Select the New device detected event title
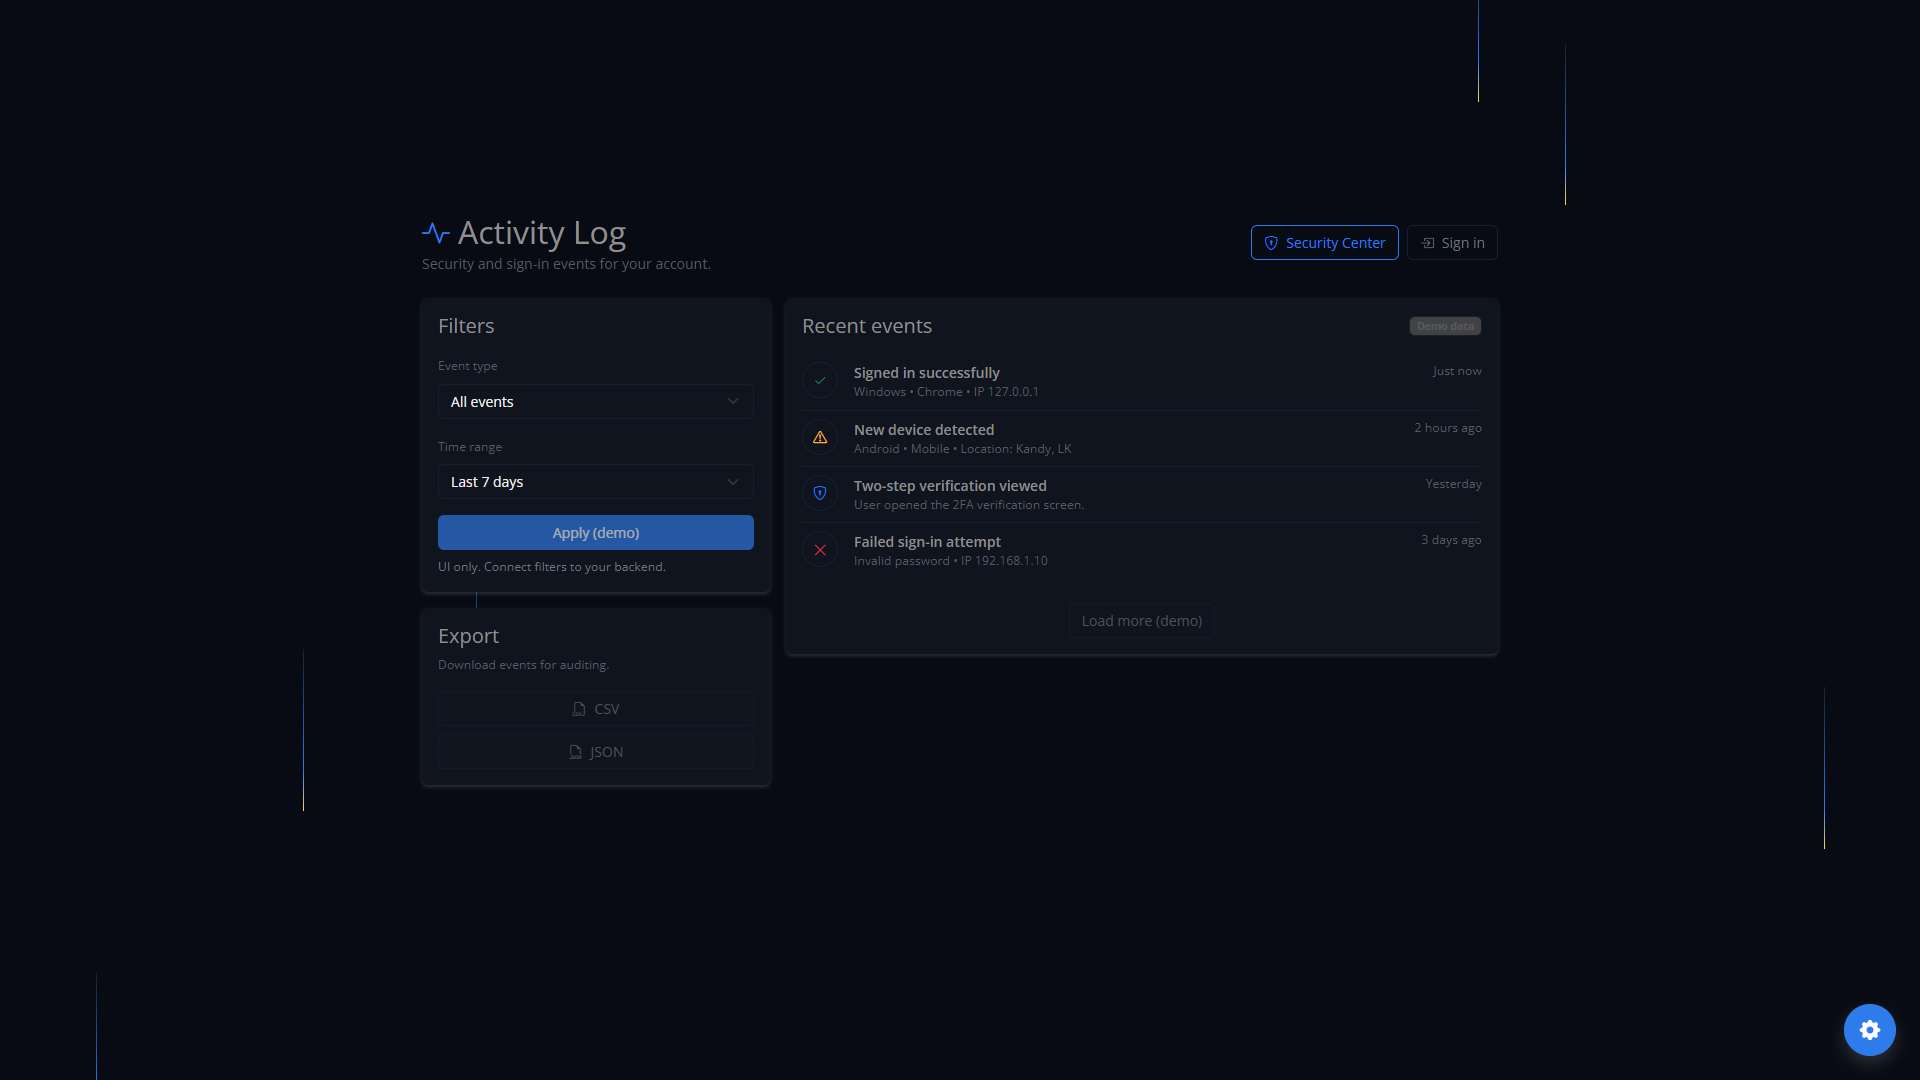This screenshot has height=1080, width=1920. [x=923, y=430]
